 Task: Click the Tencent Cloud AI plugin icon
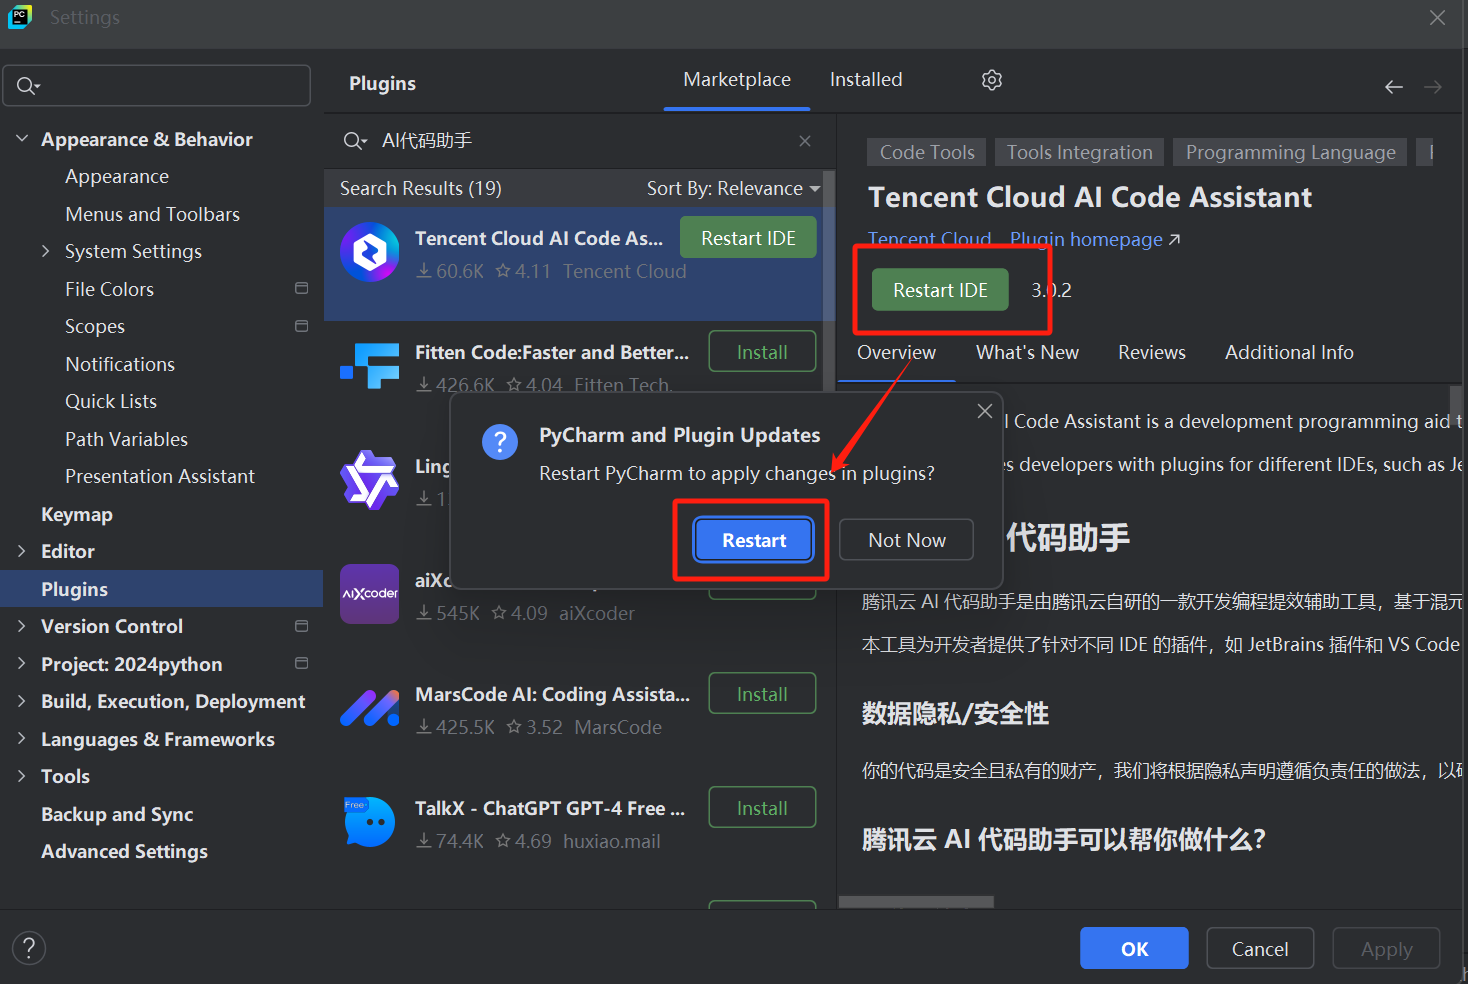(370, 252)
